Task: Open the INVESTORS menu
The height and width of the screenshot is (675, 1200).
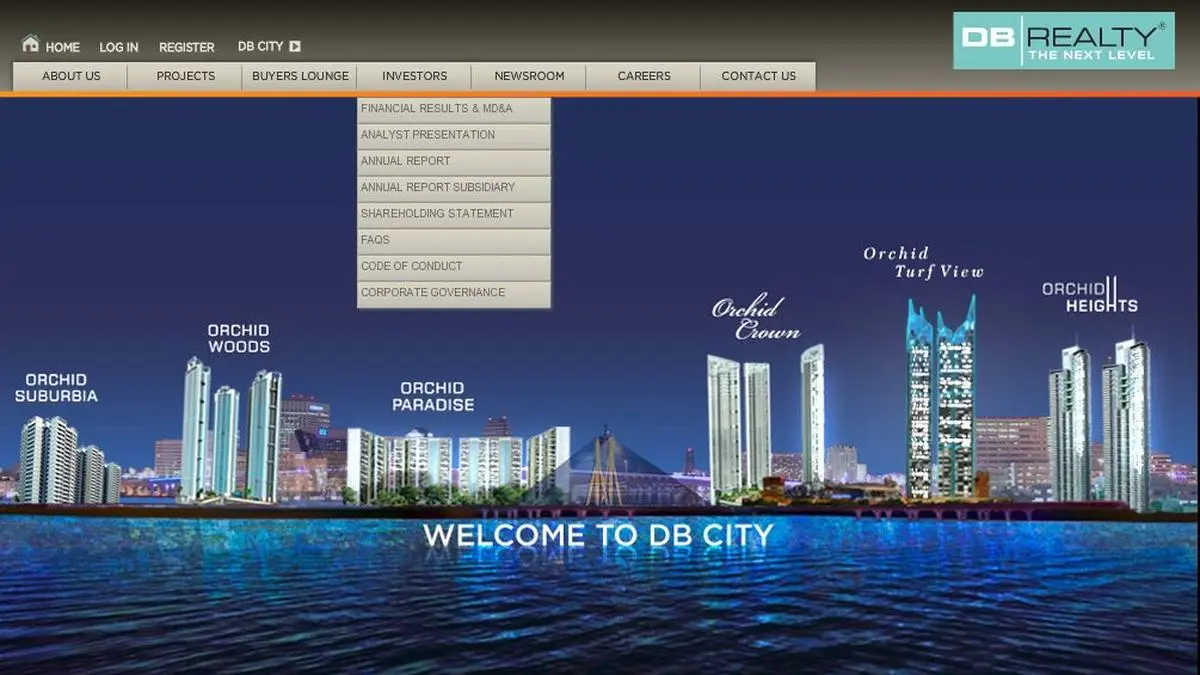Action: click(414, 76)
